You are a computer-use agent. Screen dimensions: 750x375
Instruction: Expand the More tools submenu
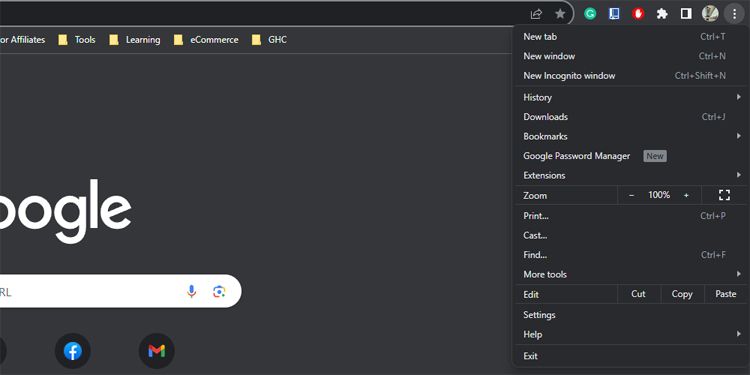[631, 274]
